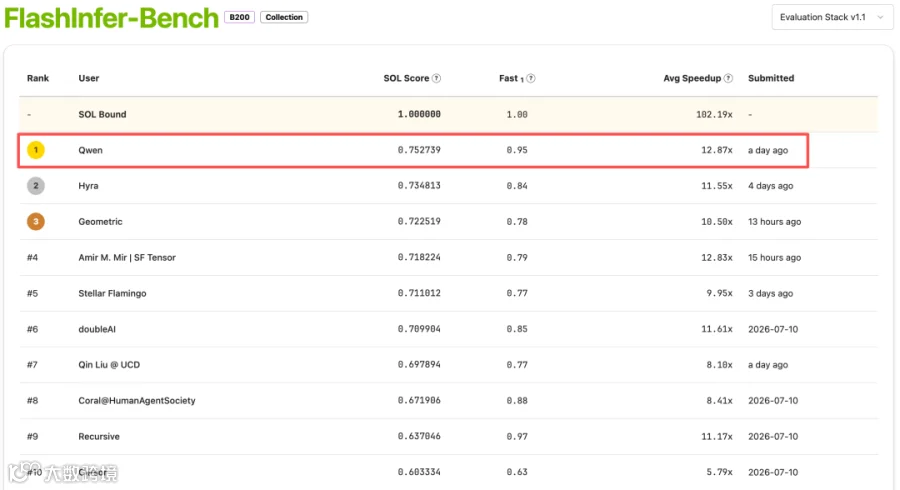
Task: Click Fast value 0.95 for Qwen
Action: tap(517, 150)
